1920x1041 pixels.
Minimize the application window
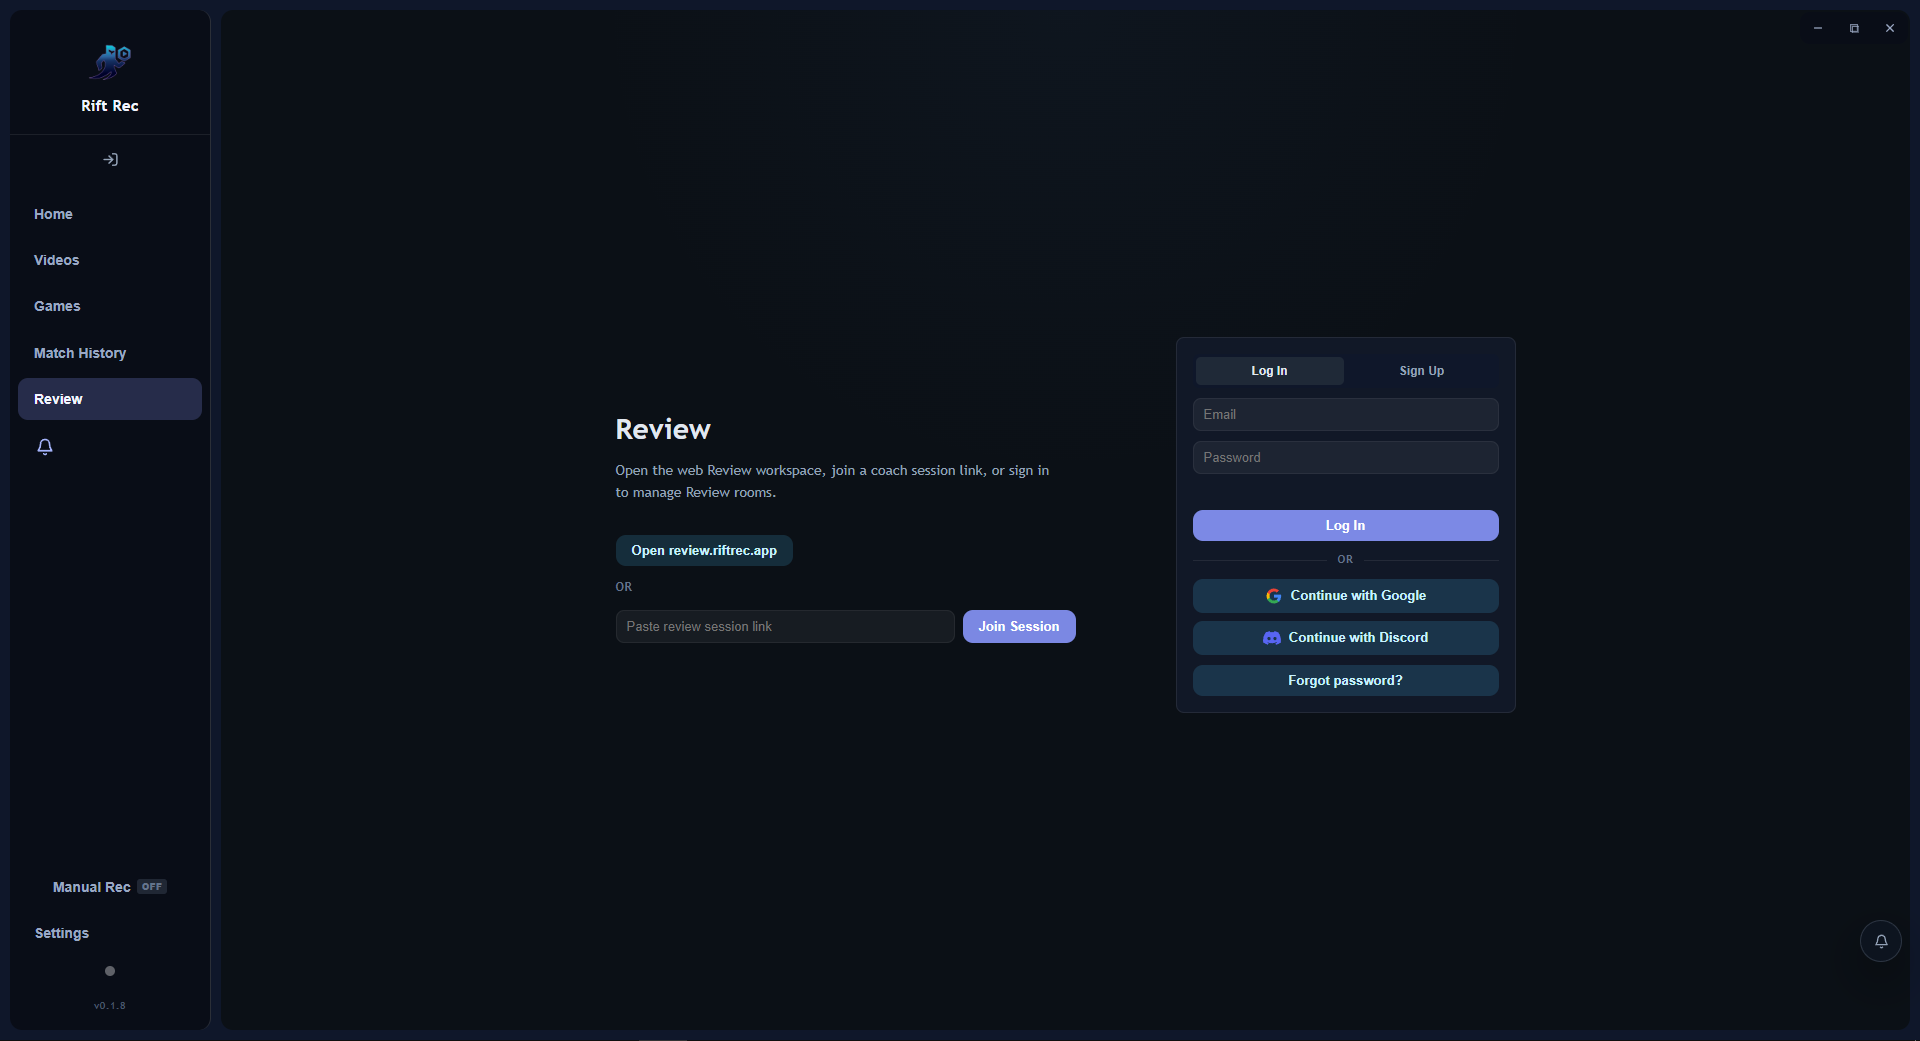1818,29
